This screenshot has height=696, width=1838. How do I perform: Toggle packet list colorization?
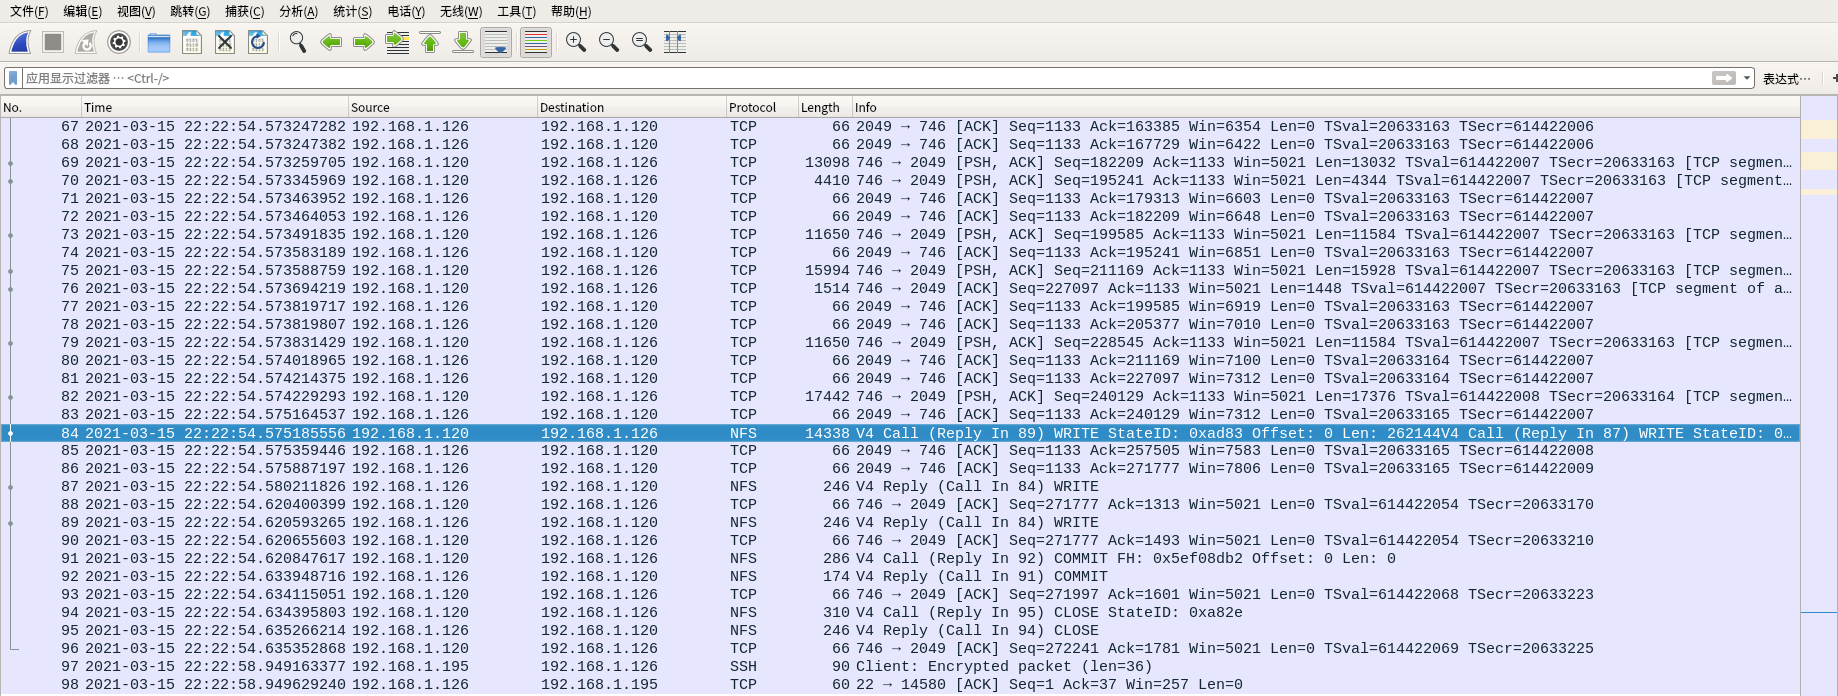536,42
